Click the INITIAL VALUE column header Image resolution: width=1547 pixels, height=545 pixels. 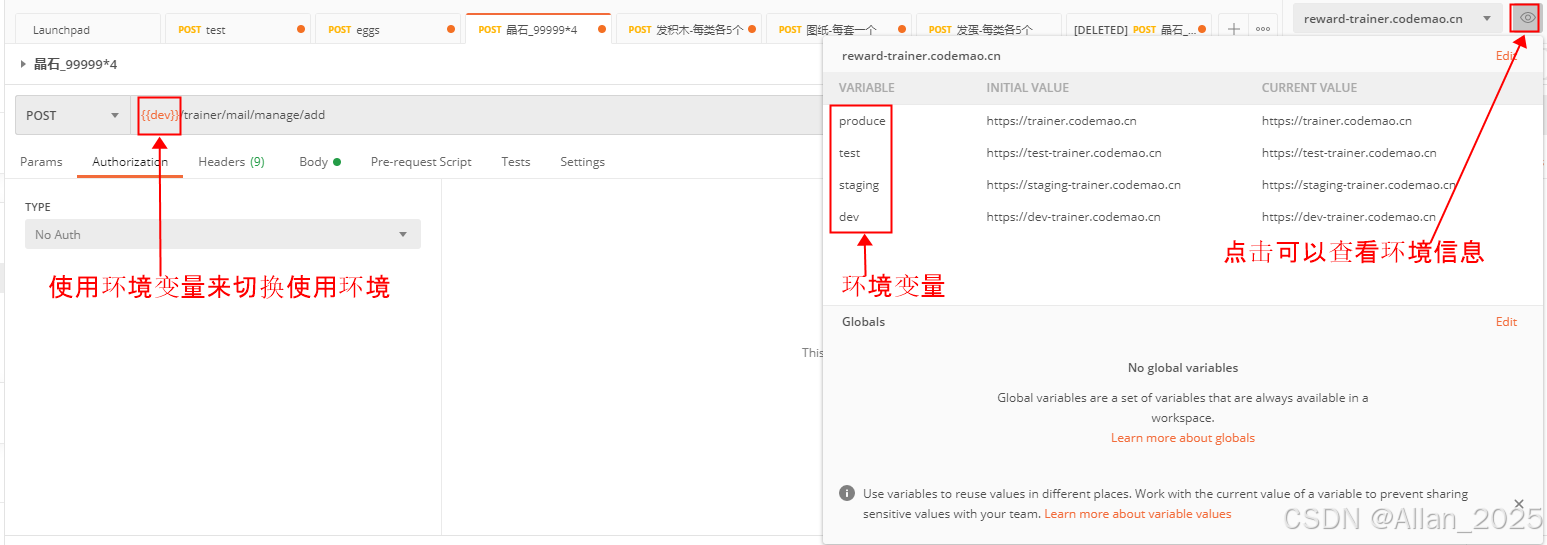click(1027, 88)
